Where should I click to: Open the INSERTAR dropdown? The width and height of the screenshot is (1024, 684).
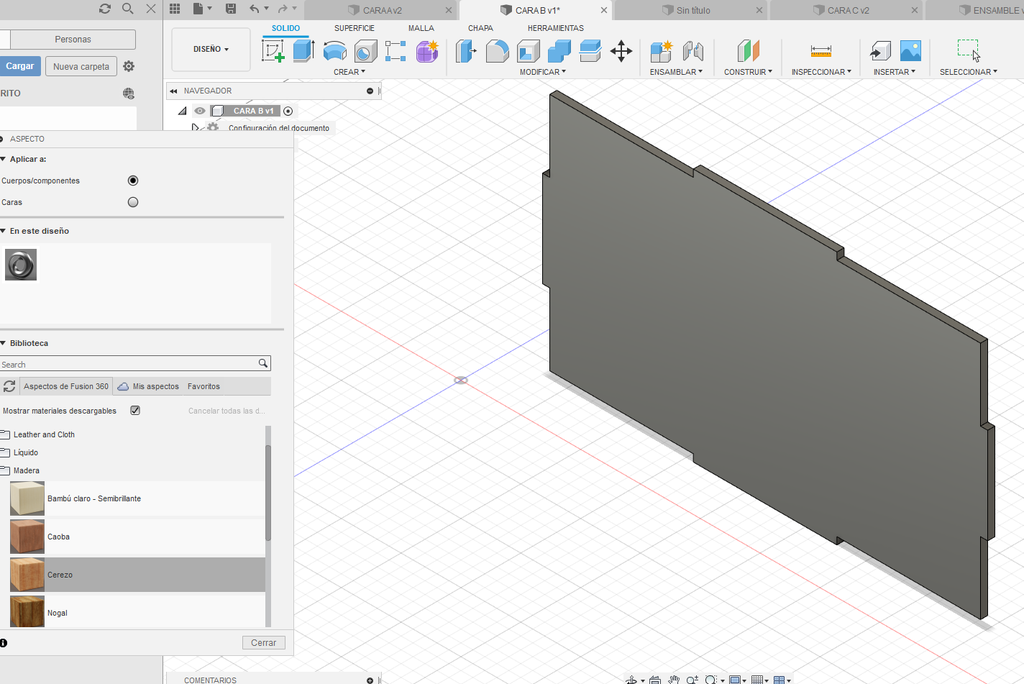tap(895, 72)
